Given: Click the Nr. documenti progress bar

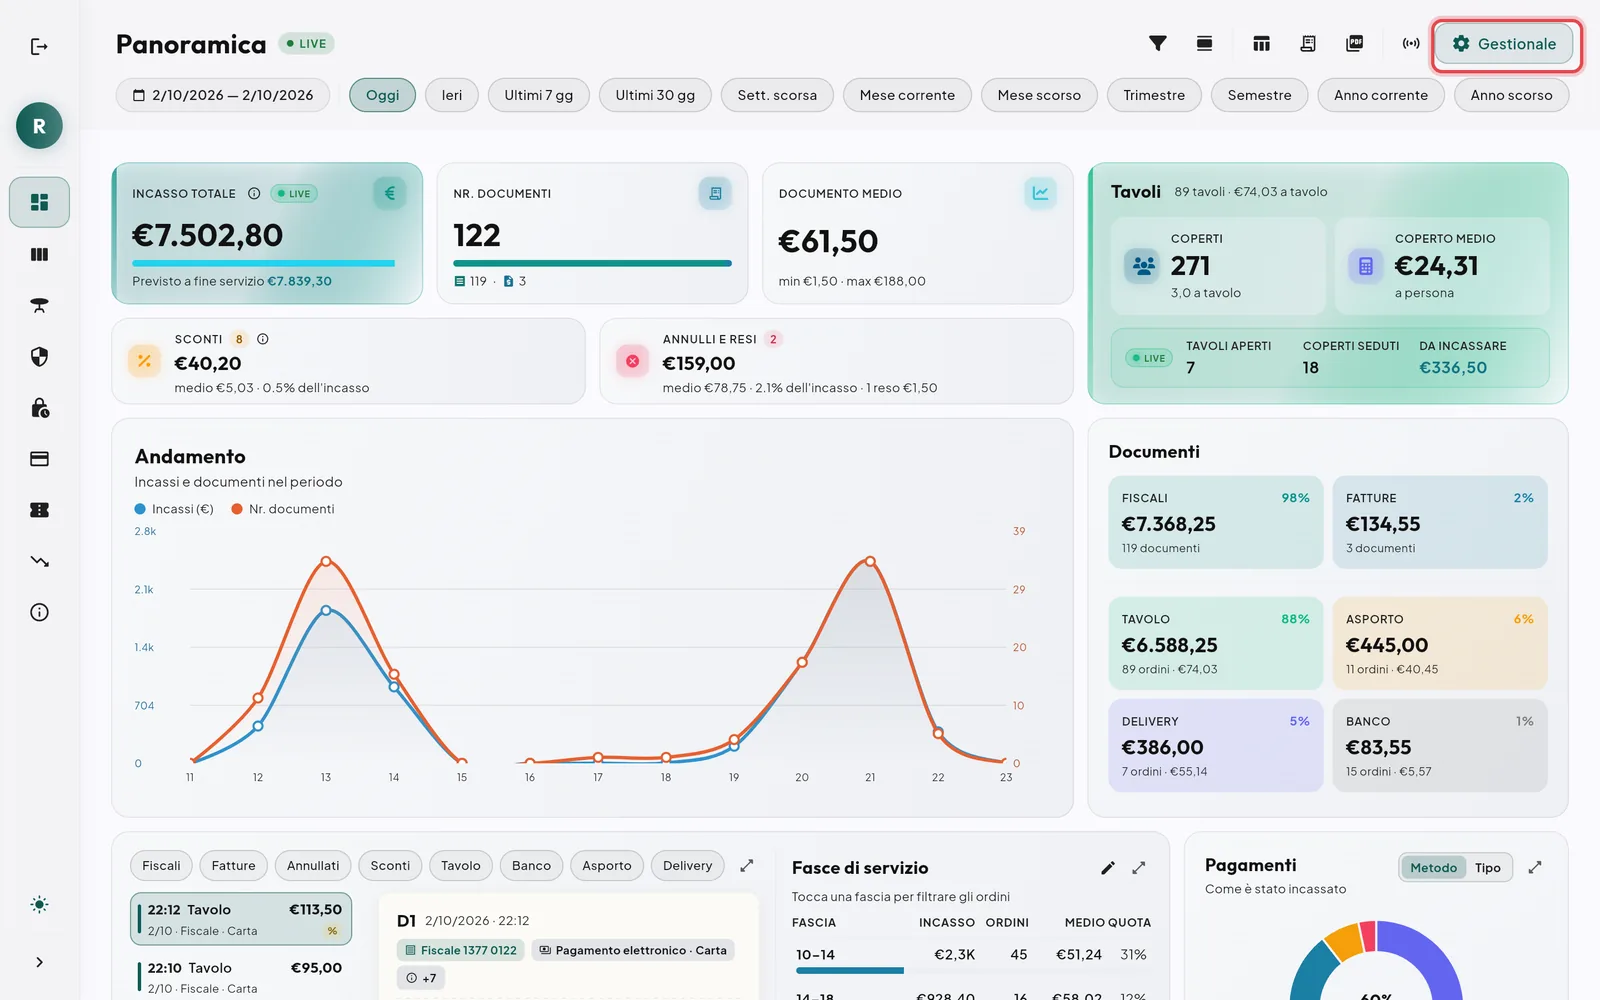Looking at the screenshot, I should [592, 263].
